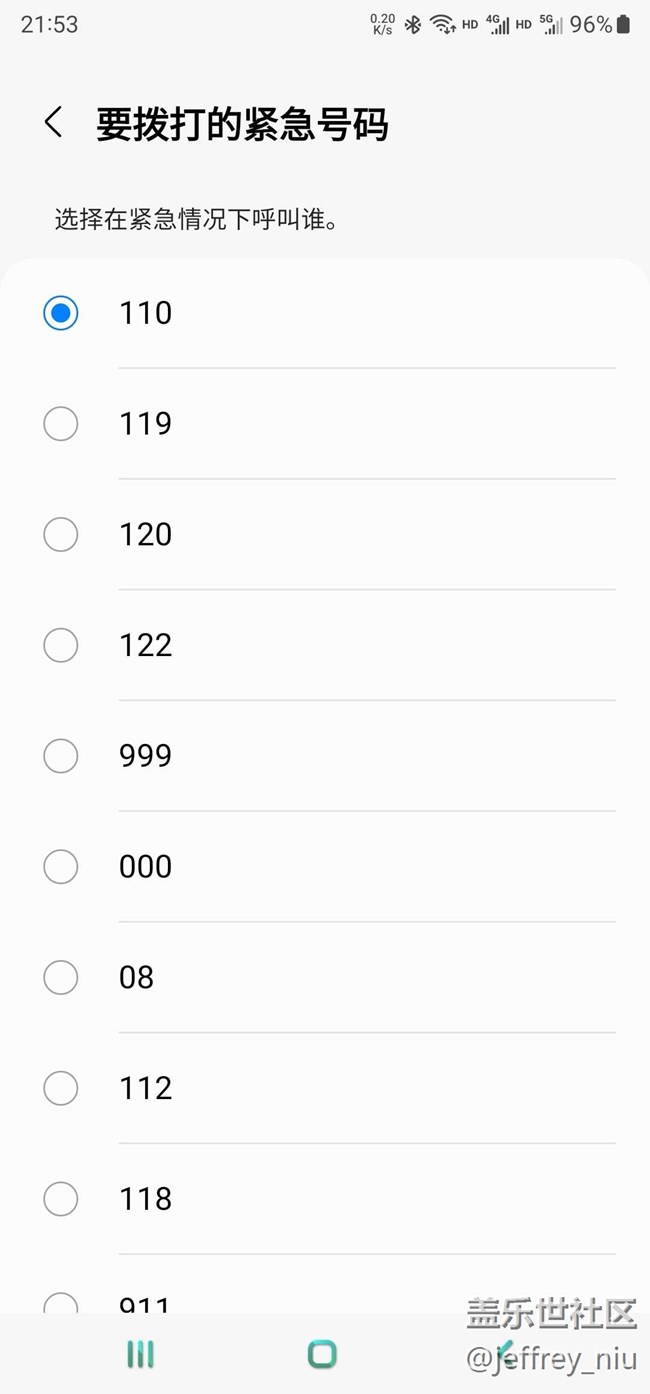
Task: Tap the status bar clock 21:53
Action: point(49,25)
